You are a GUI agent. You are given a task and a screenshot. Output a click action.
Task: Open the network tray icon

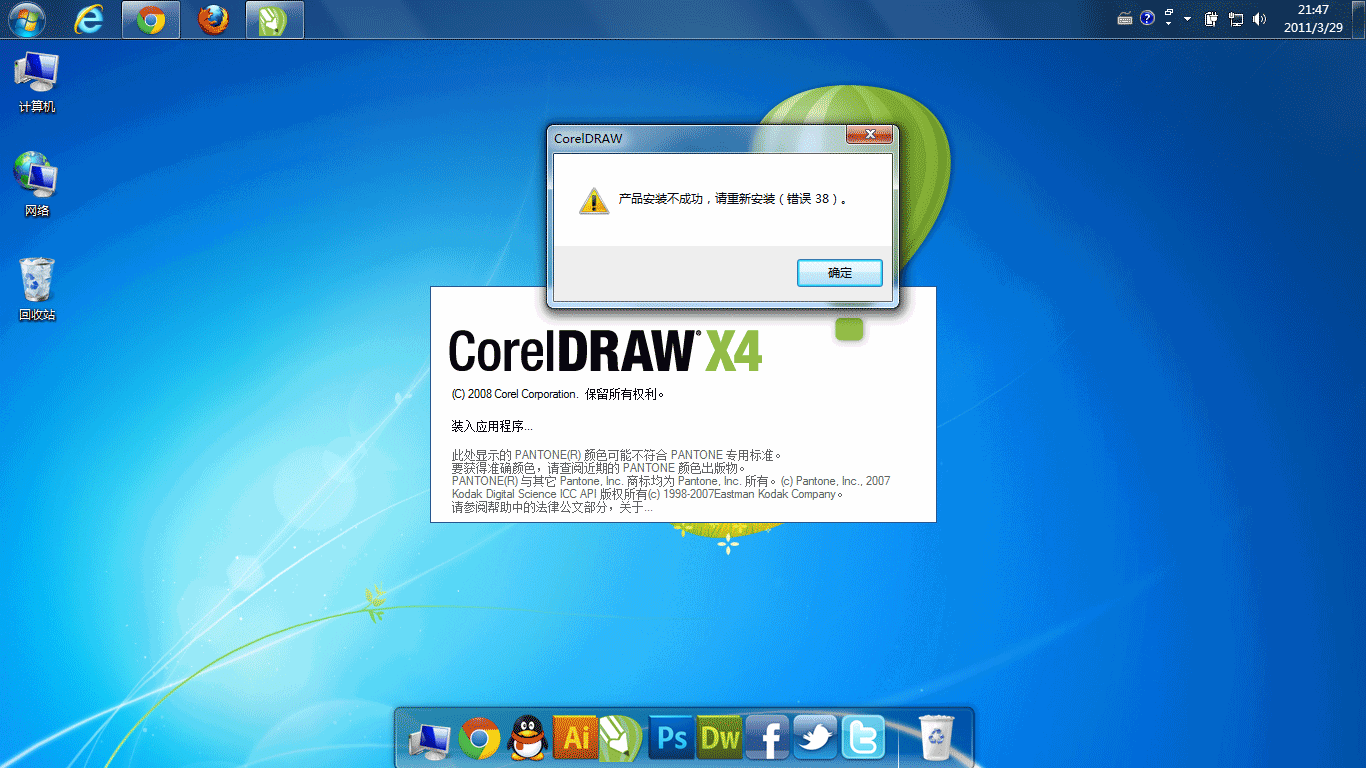1236,19
